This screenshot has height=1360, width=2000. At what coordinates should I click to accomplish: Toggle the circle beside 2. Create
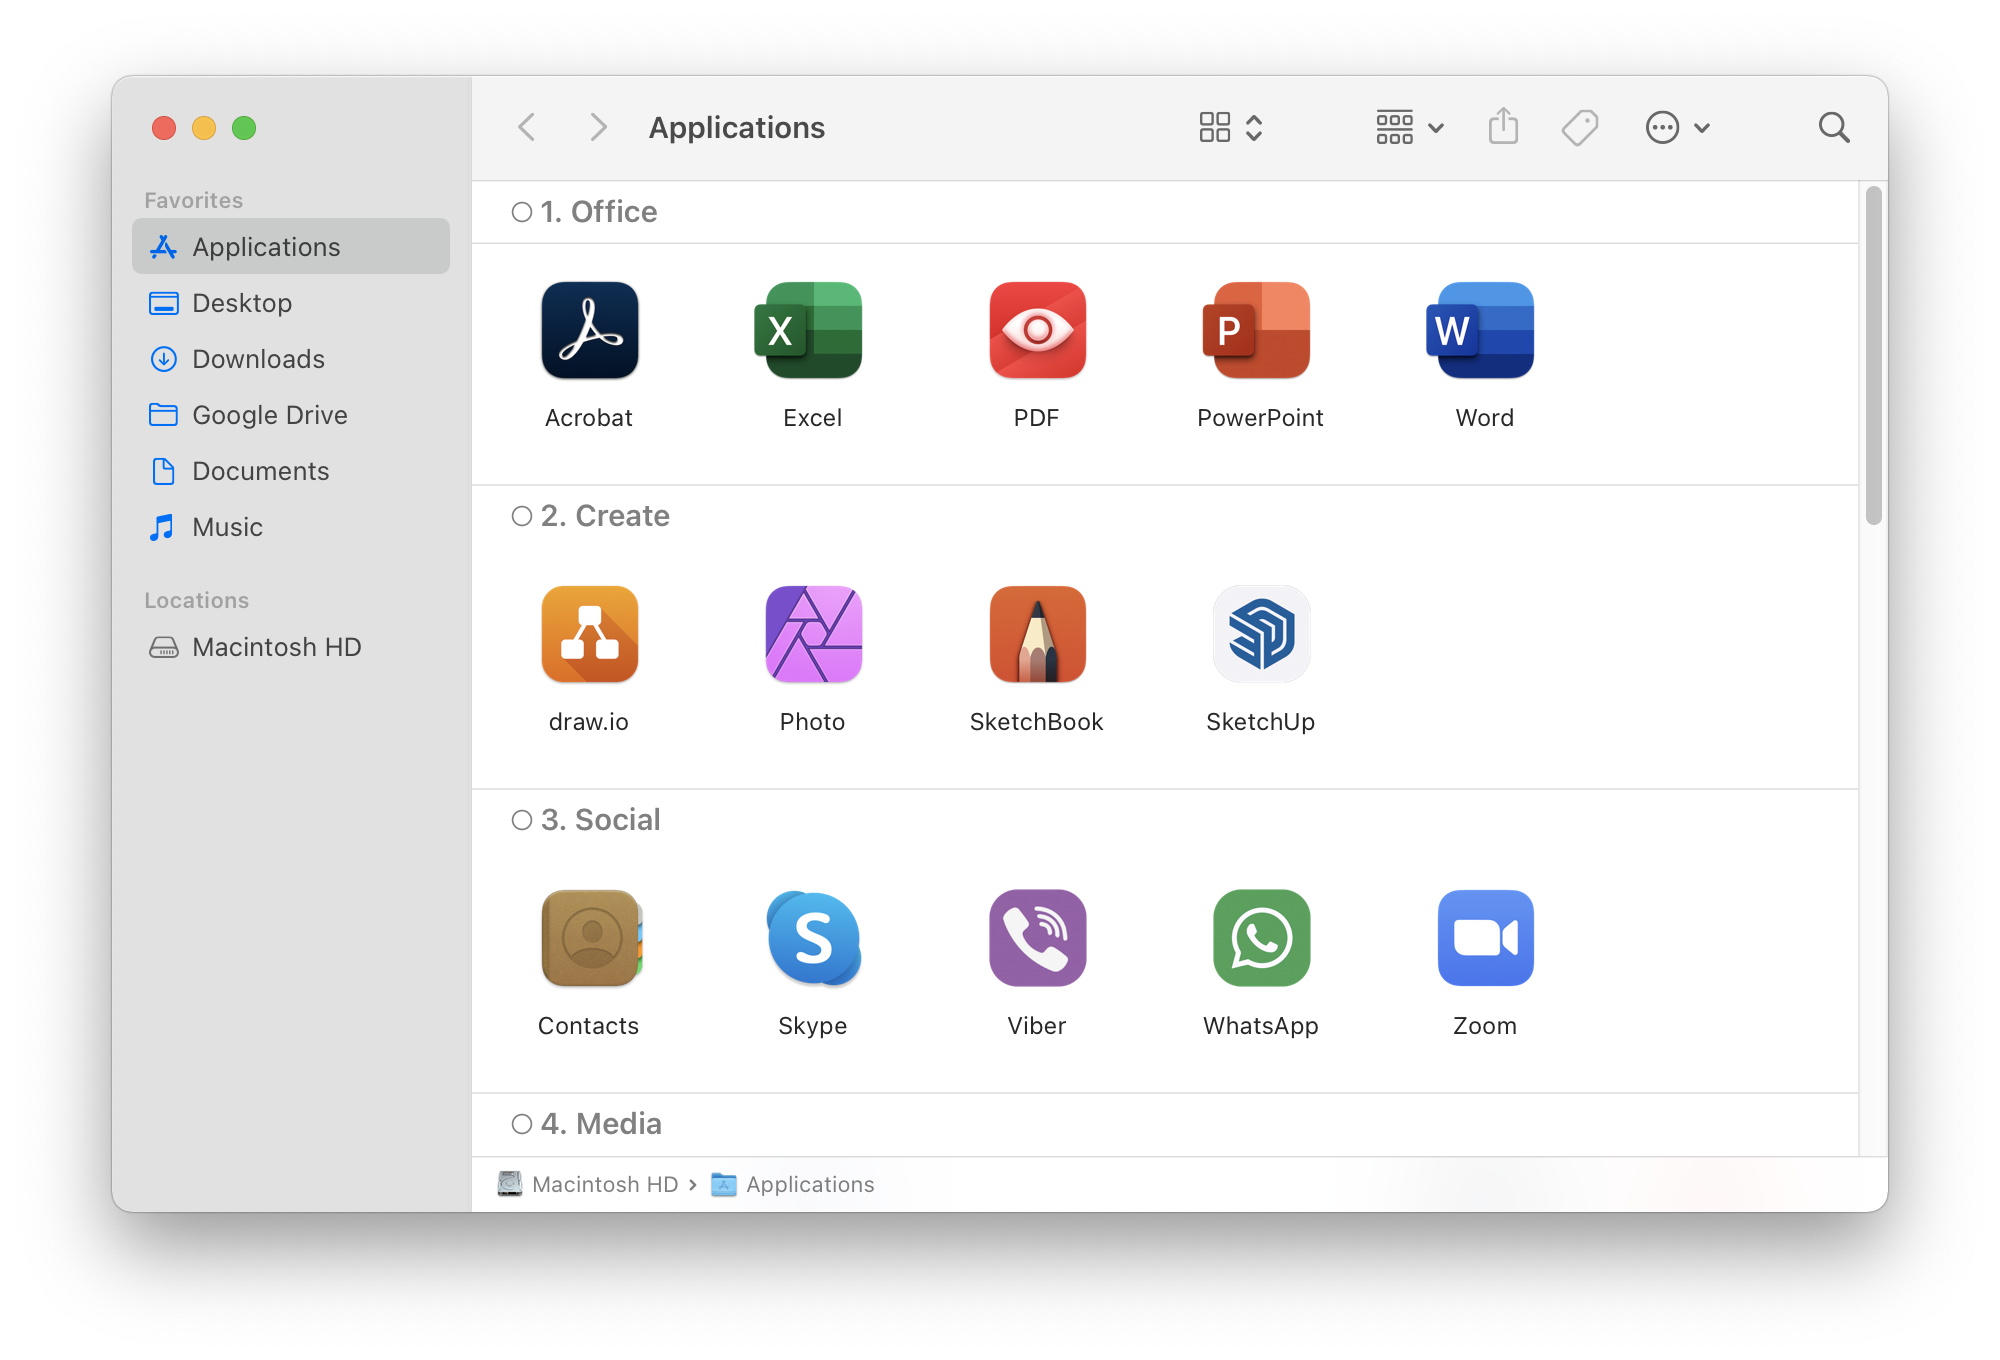tap(522, 516)
